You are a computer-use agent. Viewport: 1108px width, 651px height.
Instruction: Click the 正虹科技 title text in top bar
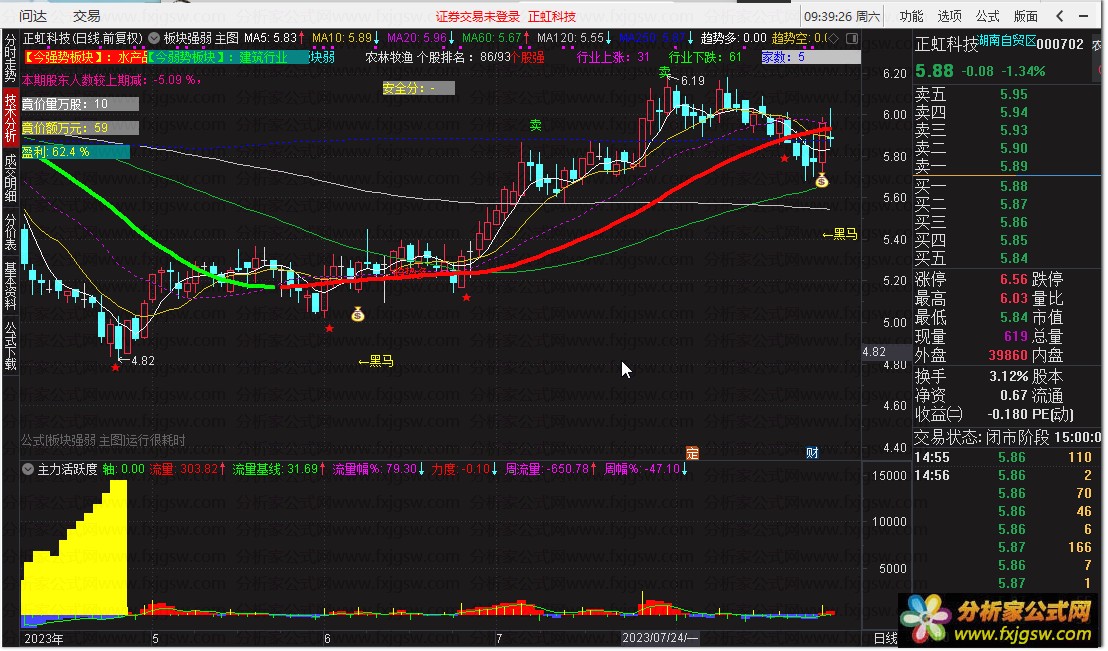point(552,16)
